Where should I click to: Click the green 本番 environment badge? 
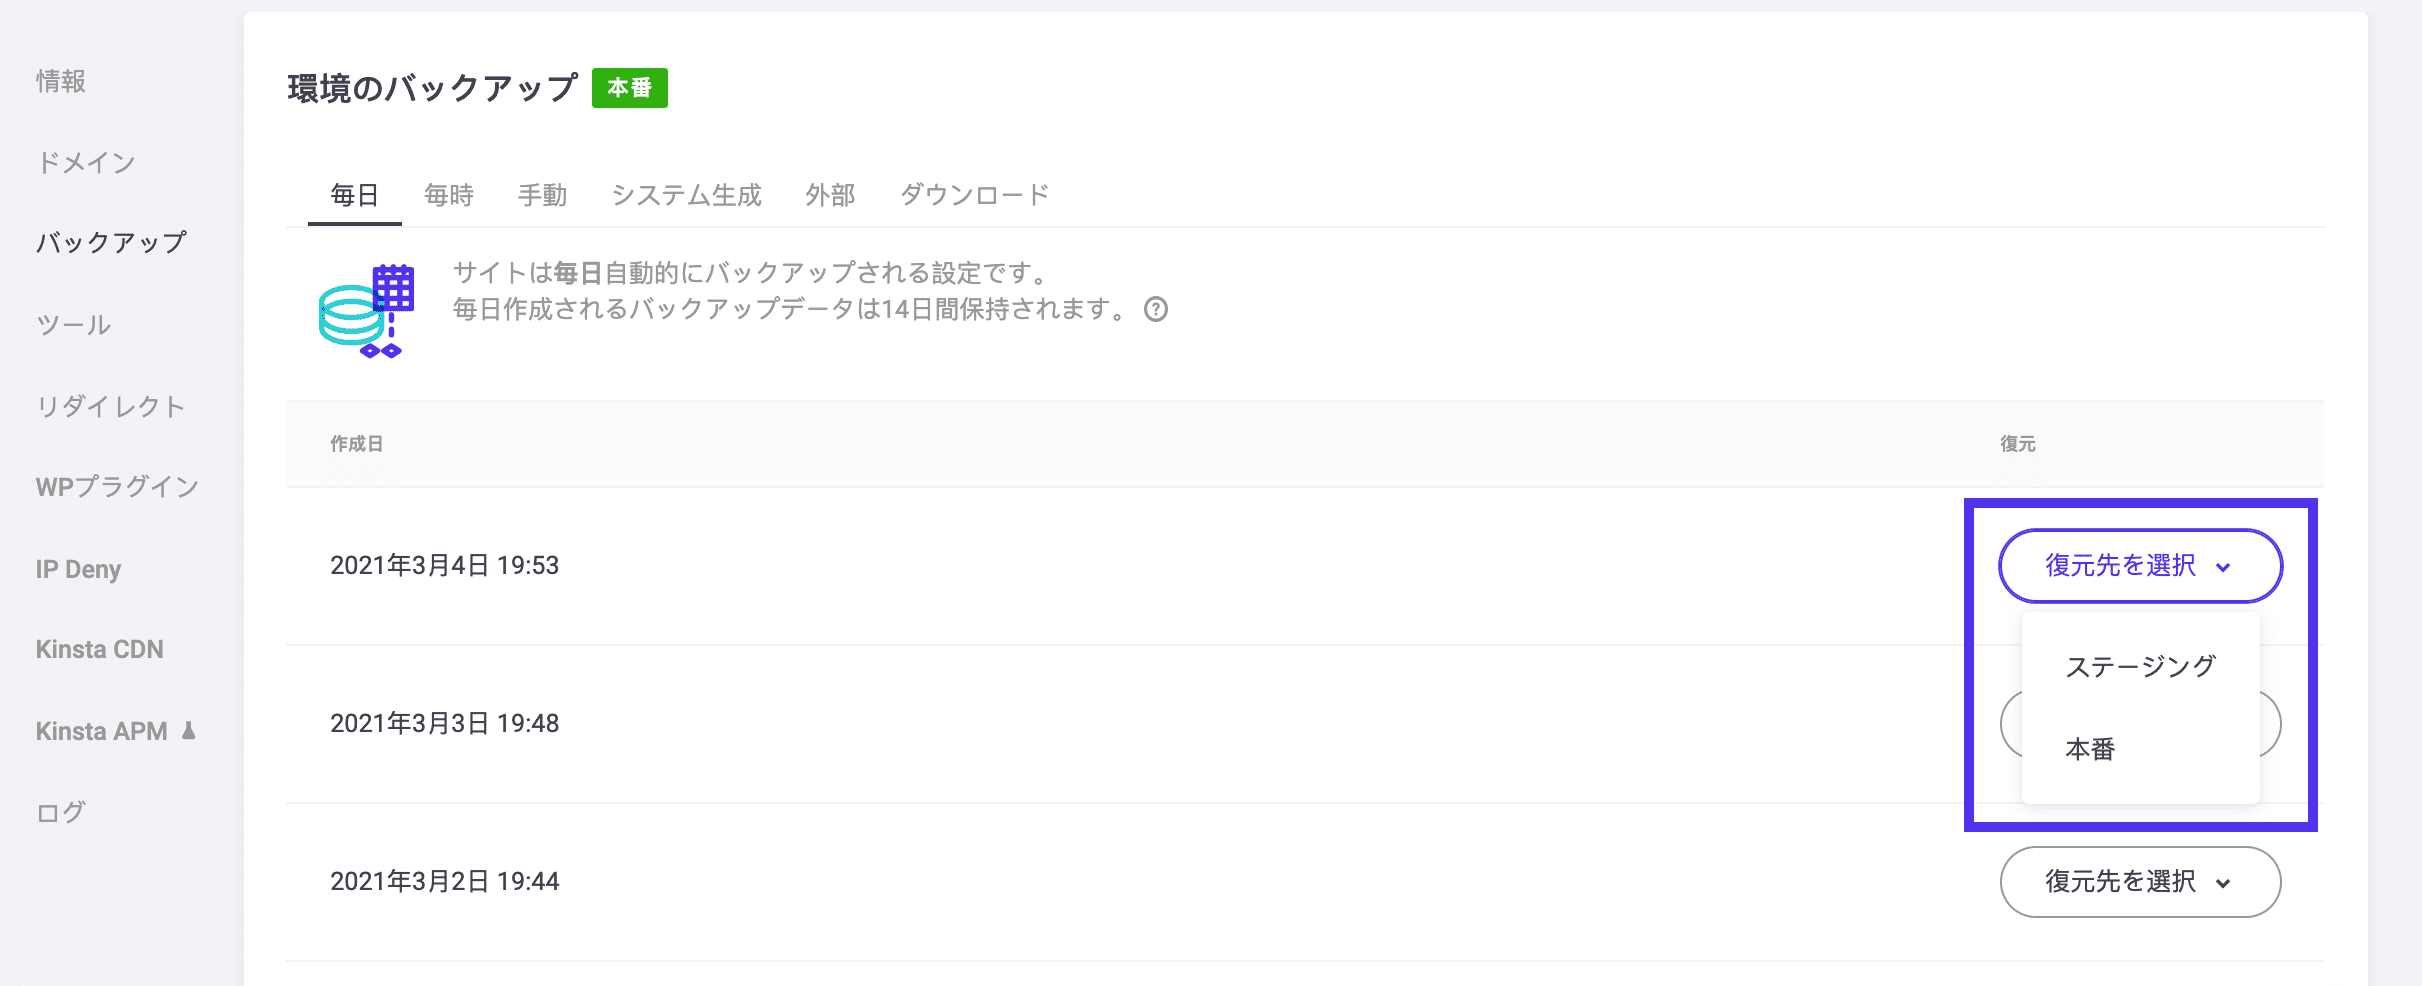(x=630, y=88)
